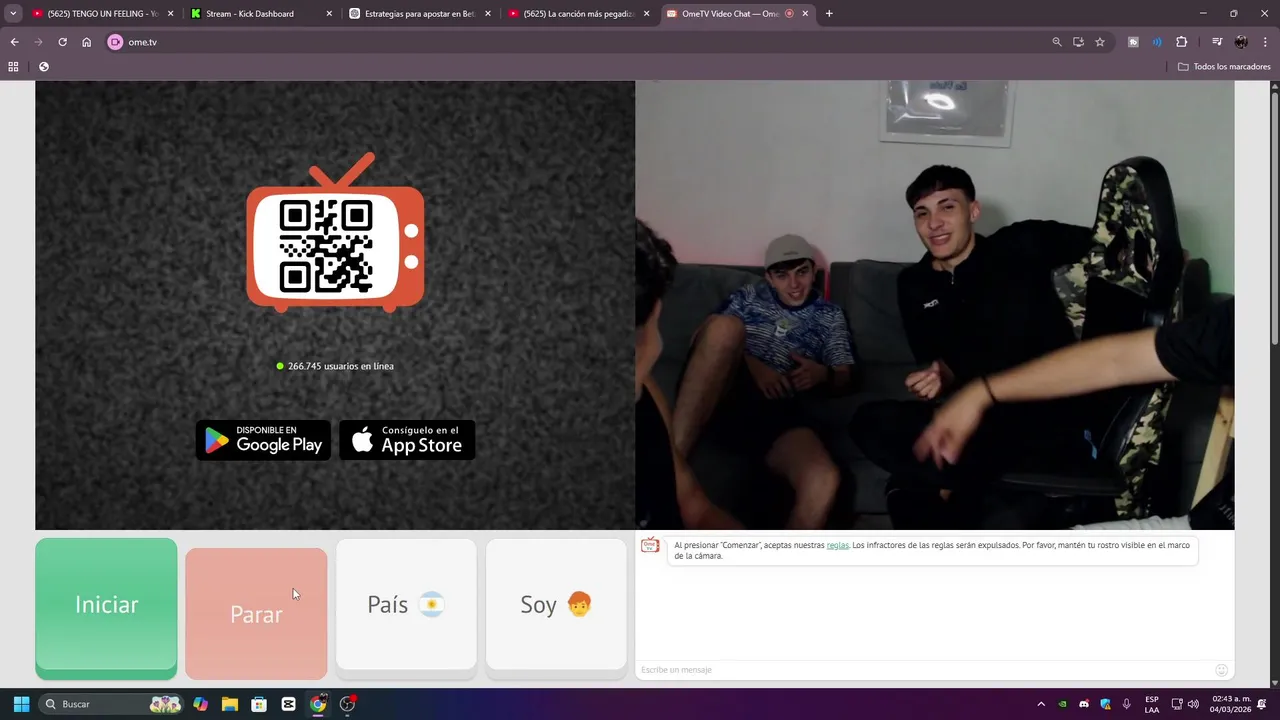This screenshot has width=1280, height=720.
Task: Open the browser home page
Action: tap(87, 42)
